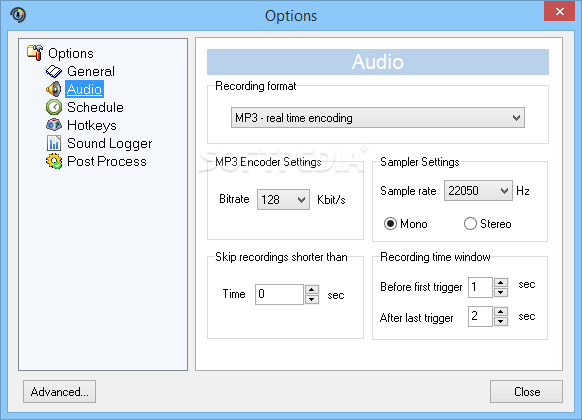Select the Audio tree item

tap(84, 89)
